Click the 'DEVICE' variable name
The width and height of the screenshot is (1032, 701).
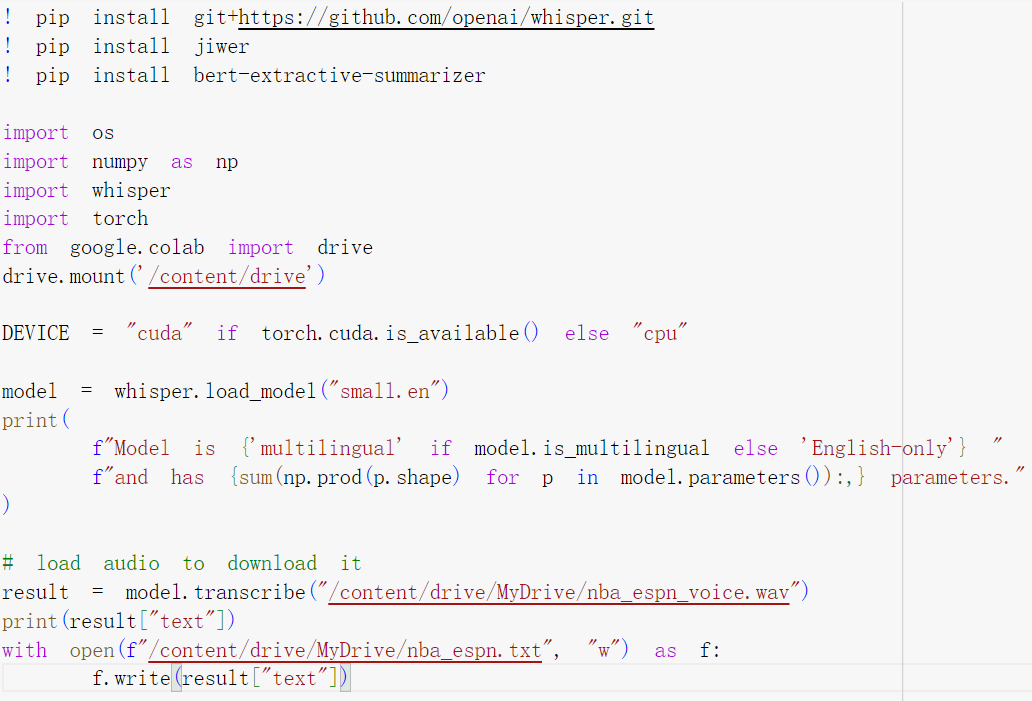pyautogui.click(x=36, y=333)
